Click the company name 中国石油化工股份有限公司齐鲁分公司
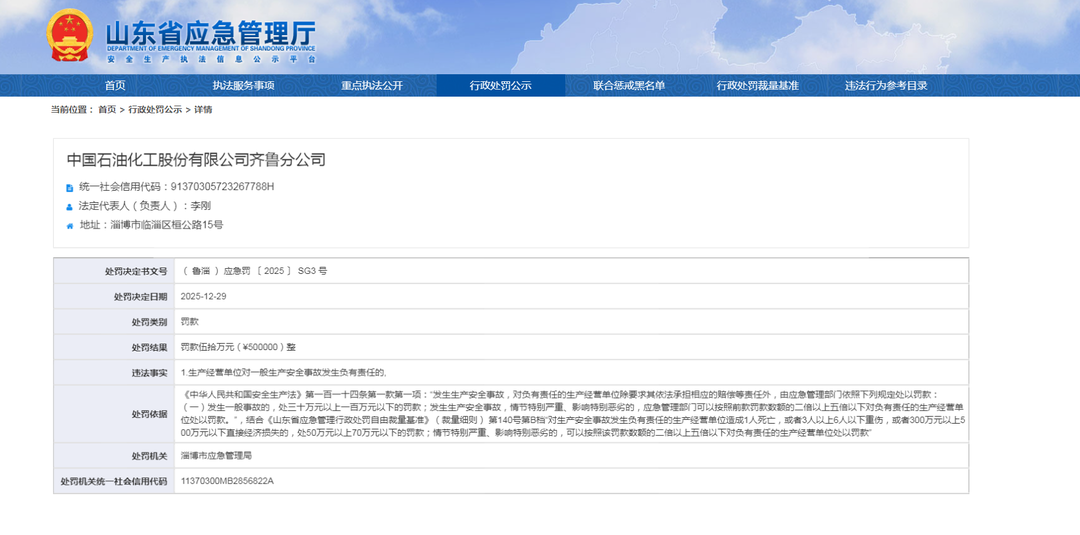Viewport: 1080px width, 535px height. click(x=196, y=160)
